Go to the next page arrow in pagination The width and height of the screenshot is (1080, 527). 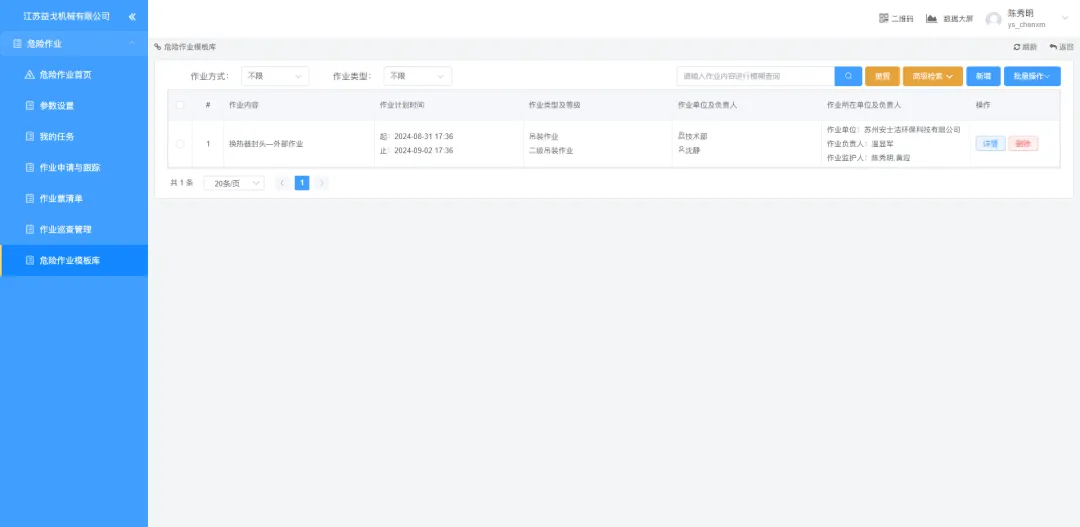point(322,183)
